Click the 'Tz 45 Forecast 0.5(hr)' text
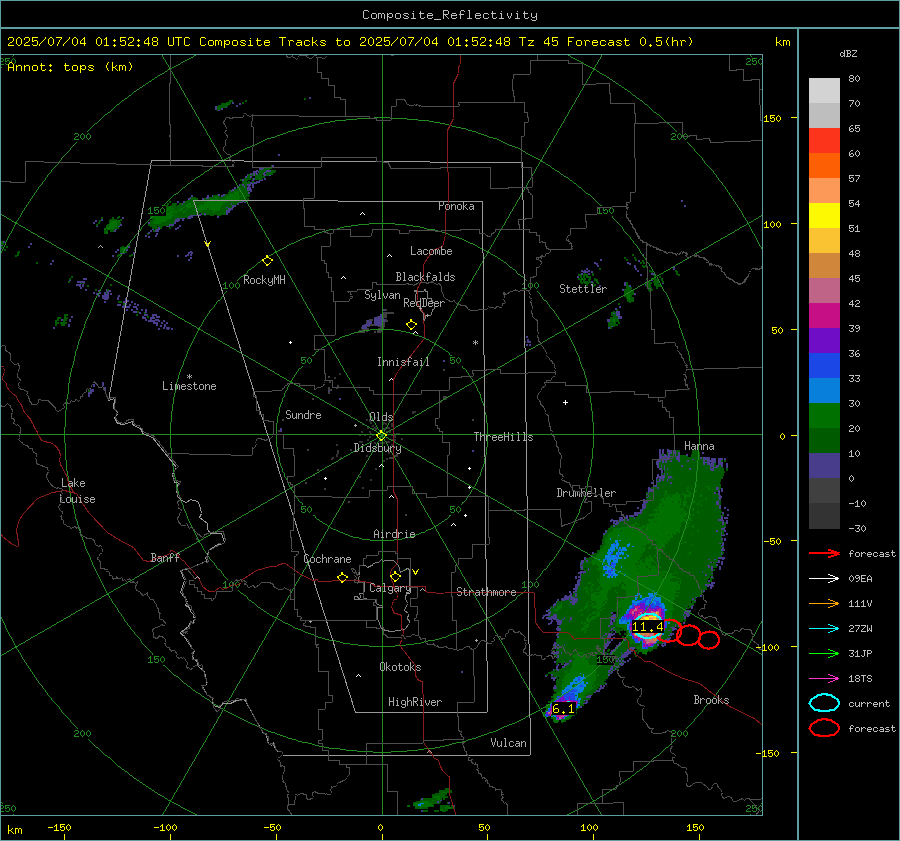 pyautogui.click(x=606, y=42)
